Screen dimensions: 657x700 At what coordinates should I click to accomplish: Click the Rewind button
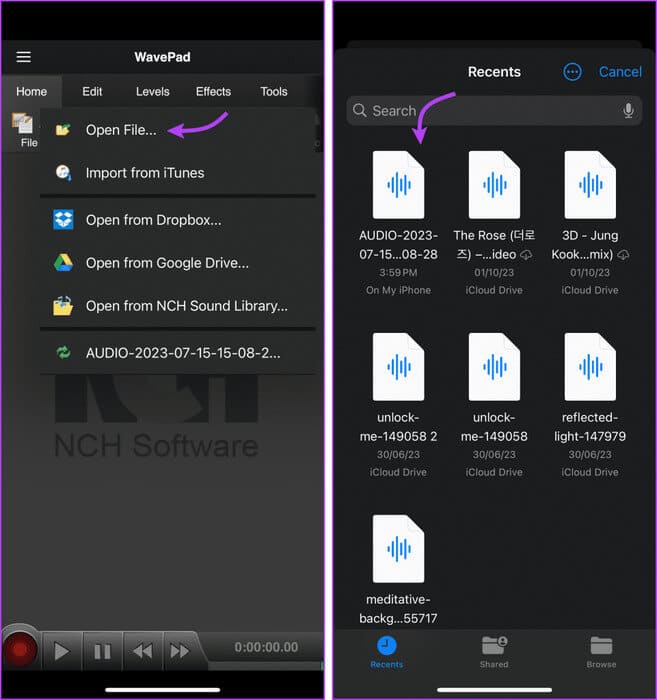tap(143, 651)
